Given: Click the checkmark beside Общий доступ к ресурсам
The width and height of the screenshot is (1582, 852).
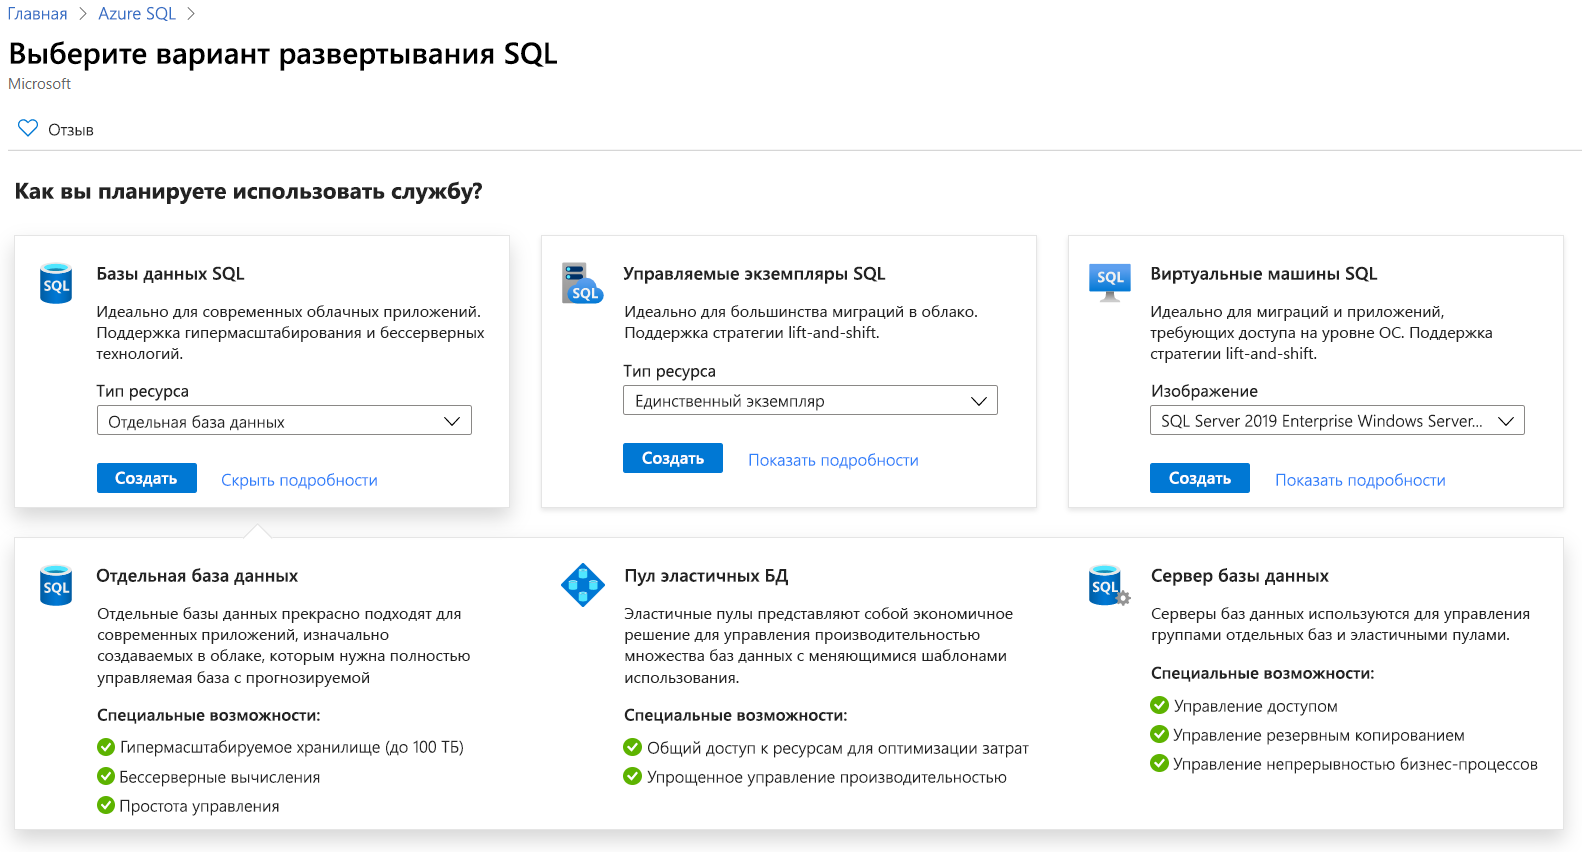Looking at the screenshot, I should 633,747.
